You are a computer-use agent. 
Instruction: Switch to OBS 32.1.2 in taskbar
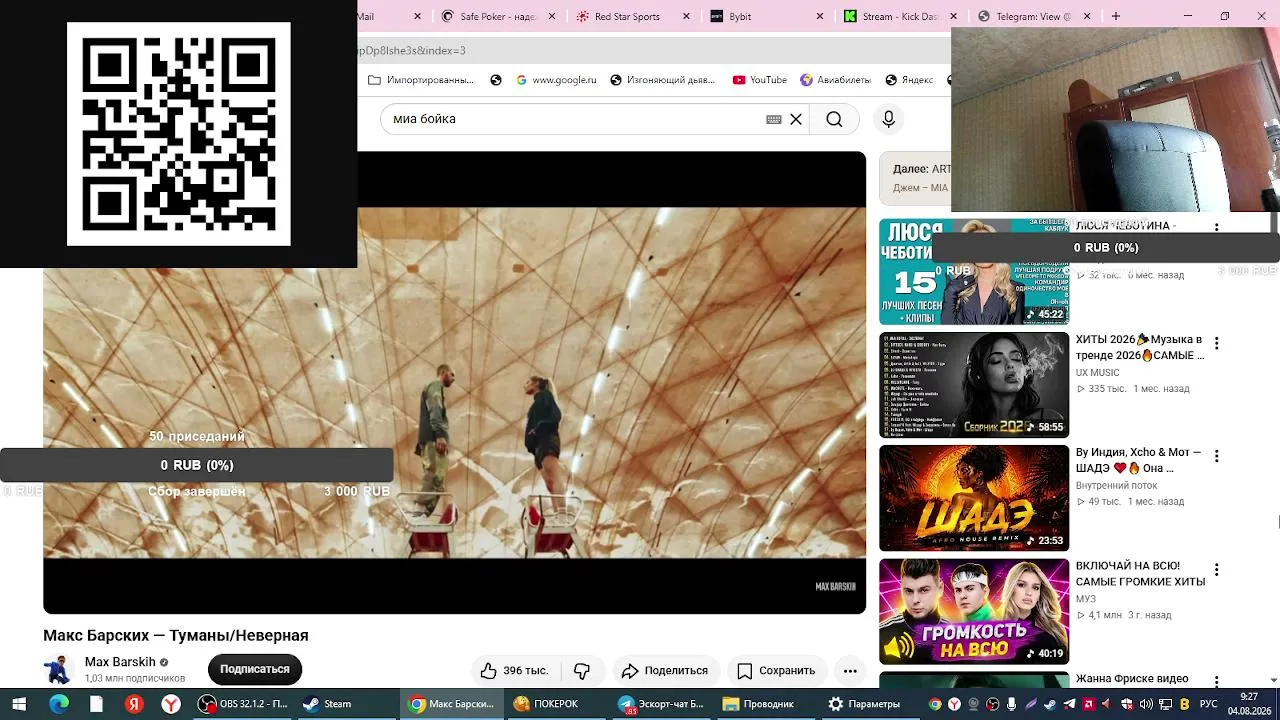[x=245, y=704]
